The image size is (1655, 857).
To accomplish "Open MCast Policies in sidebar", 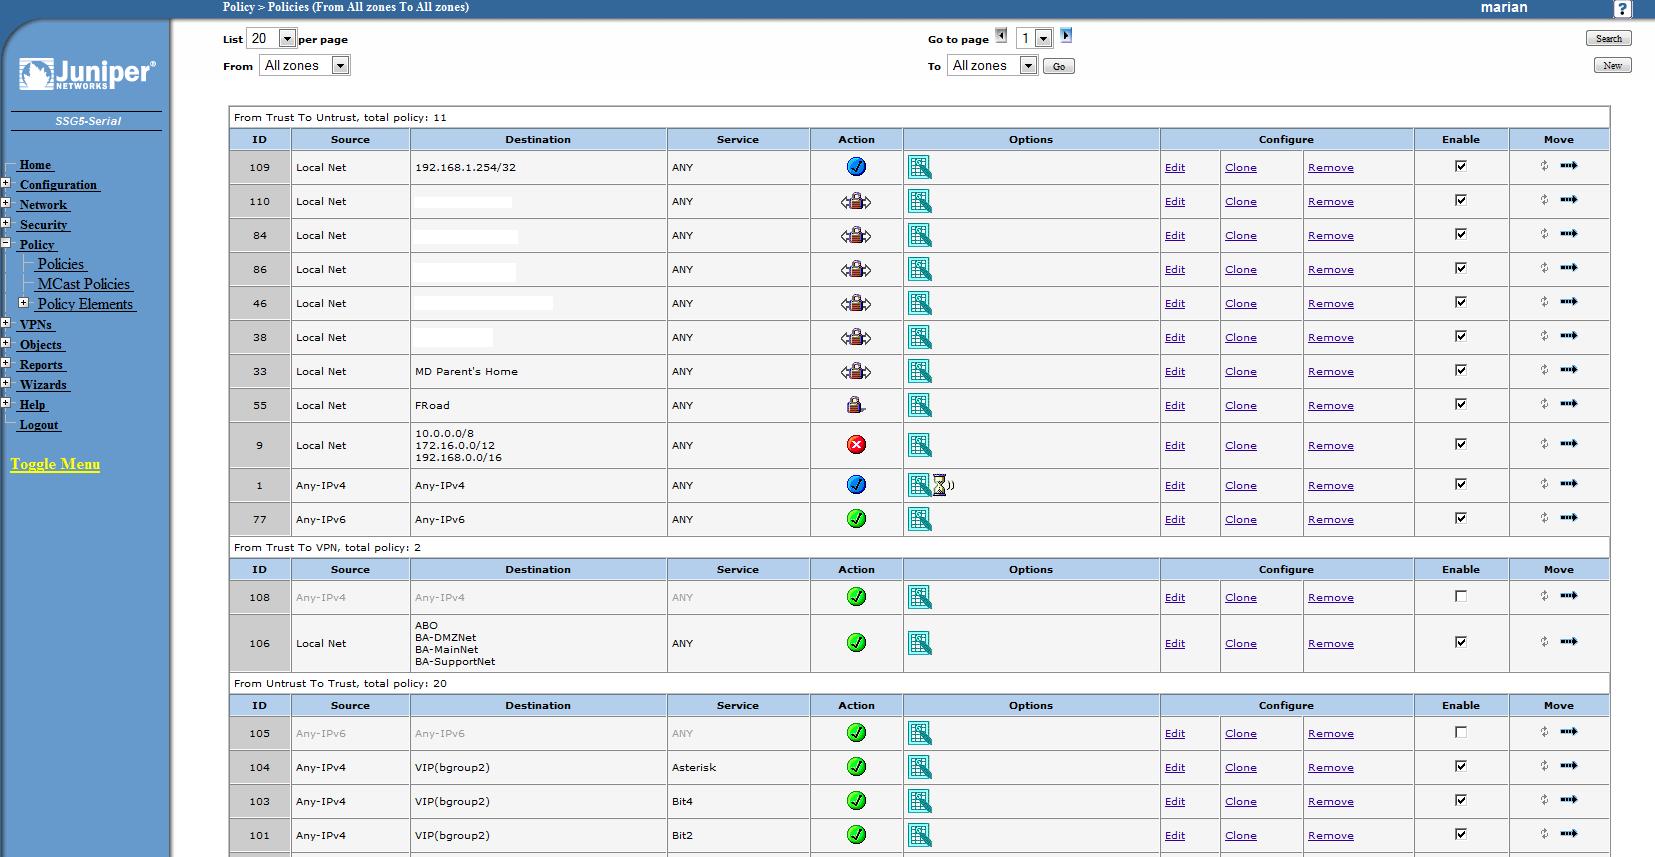I will 84,284.
